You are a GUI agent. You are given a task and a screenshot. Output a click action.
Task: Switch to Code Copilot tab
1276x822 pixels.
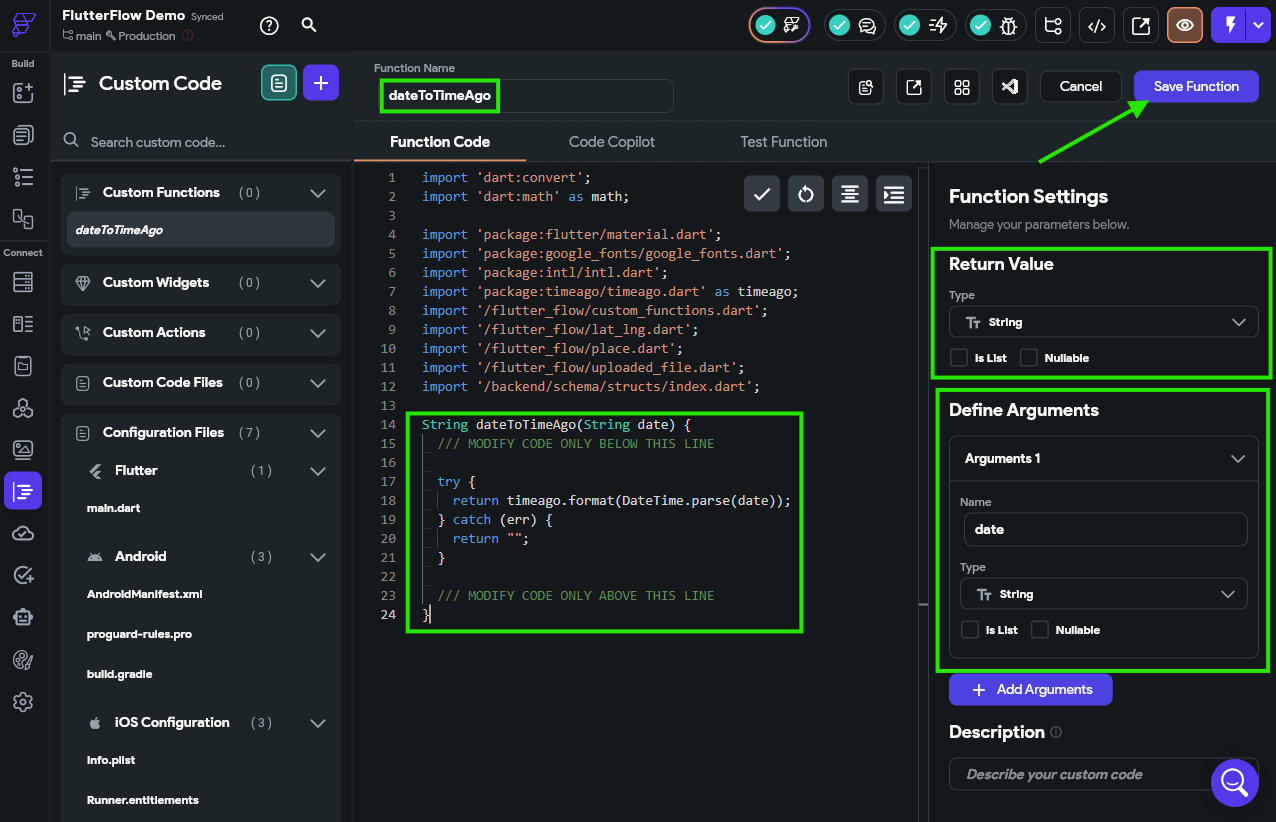coord(612,142)
